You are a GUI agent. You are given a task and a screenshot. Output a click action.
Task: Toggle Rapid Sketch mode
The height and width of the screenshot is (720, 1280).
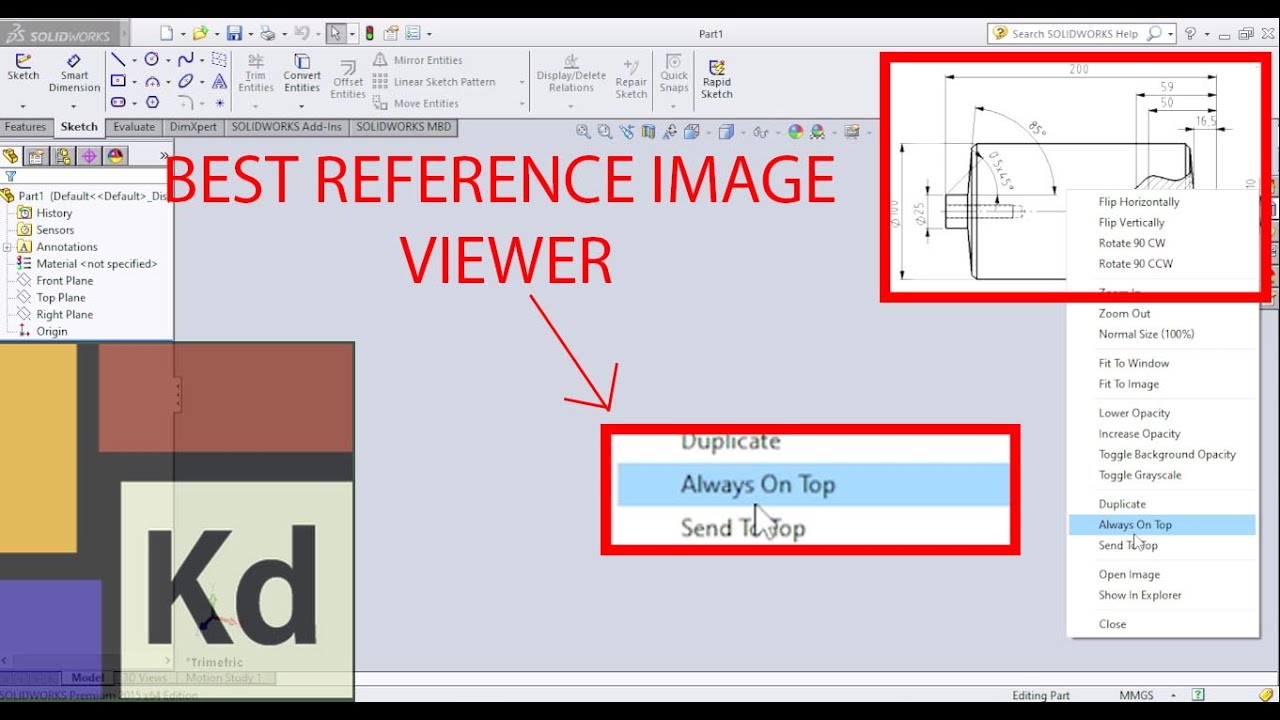pyautogui.click(x=716, y=79)
